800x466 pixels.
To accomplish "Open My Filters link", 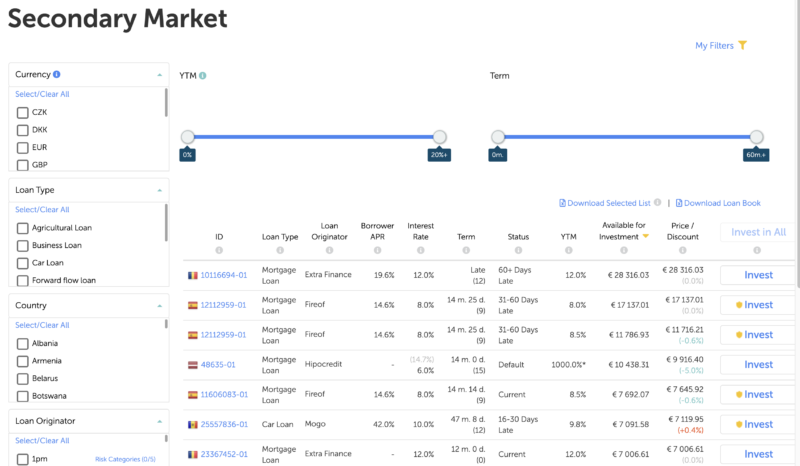I will (714, 45).
